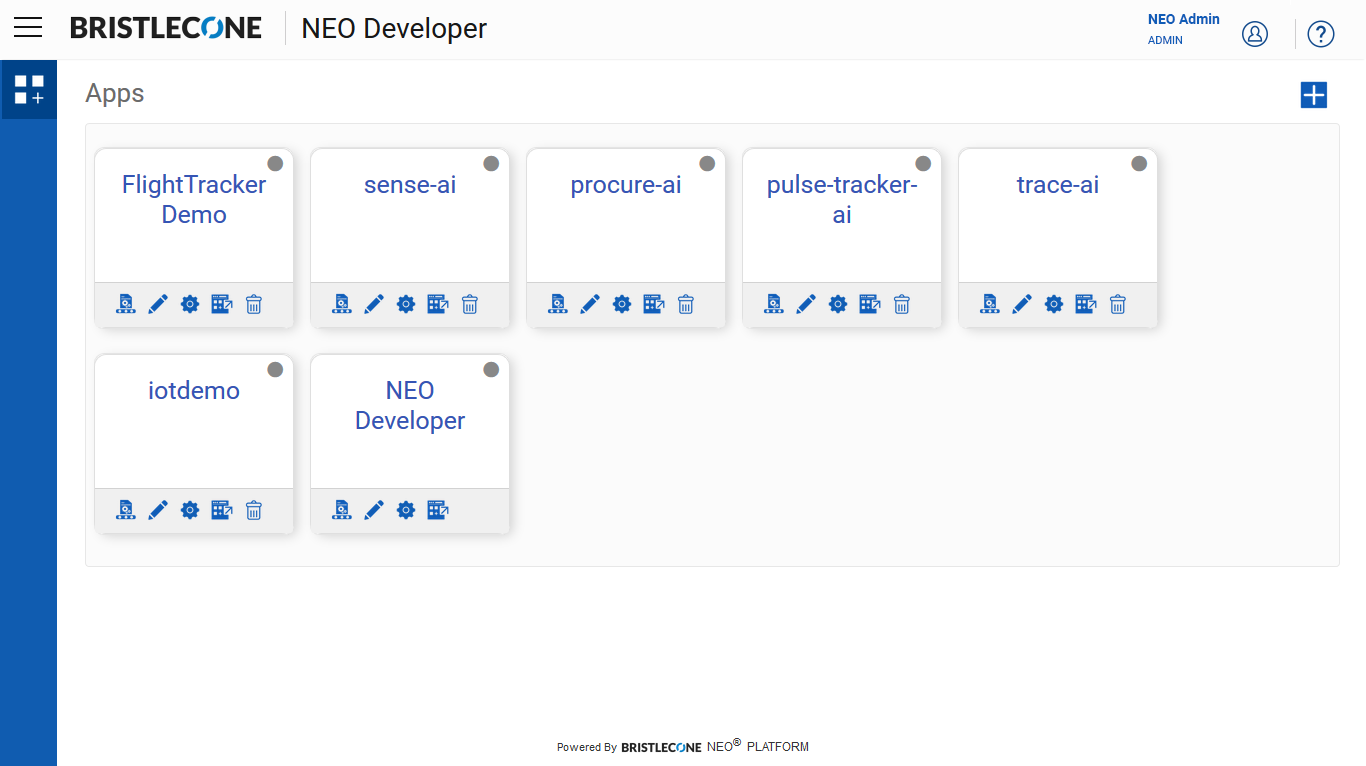Click the build pipeline icon for pulse-tracker-ai
This screenshot has height=766, width=1366.
click(773, 304)
